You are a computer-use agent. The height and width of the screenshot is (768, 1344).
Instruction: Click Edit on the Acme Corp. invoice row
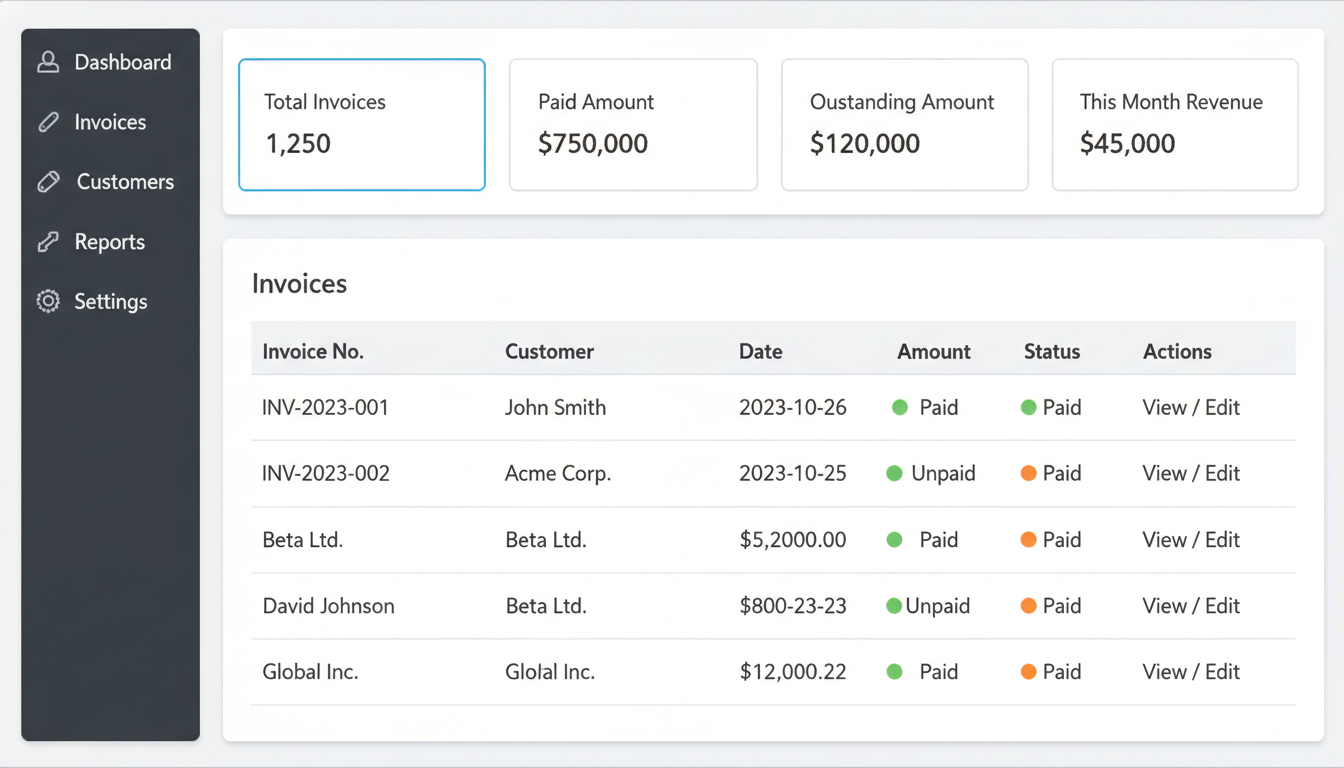(x=1222, y=473)
